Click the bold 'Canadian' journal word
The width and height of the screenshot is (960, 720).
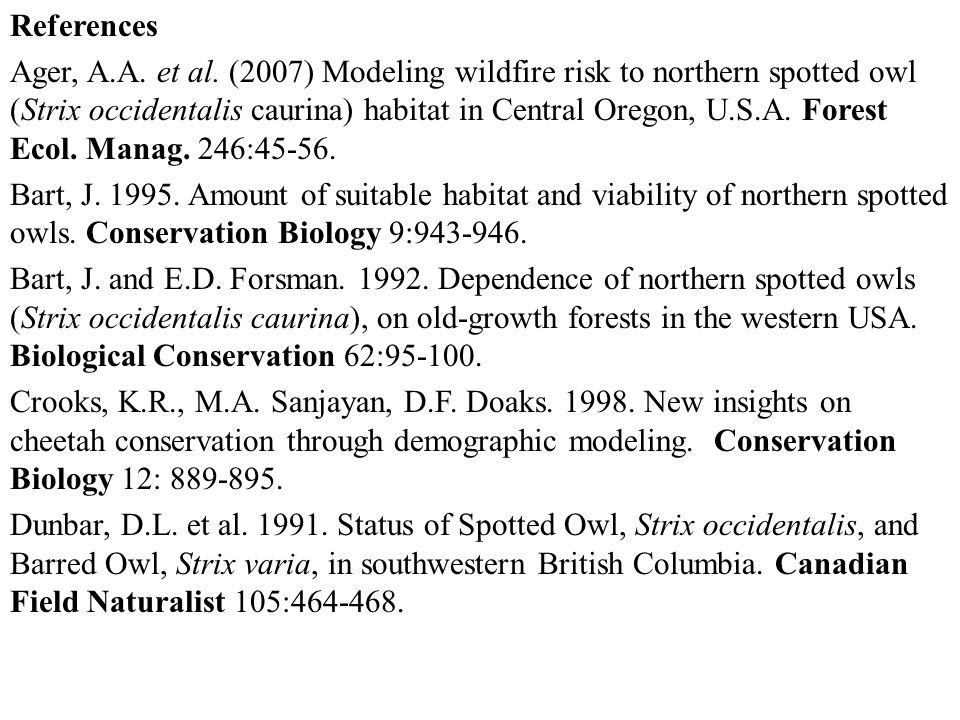[841, 564]
